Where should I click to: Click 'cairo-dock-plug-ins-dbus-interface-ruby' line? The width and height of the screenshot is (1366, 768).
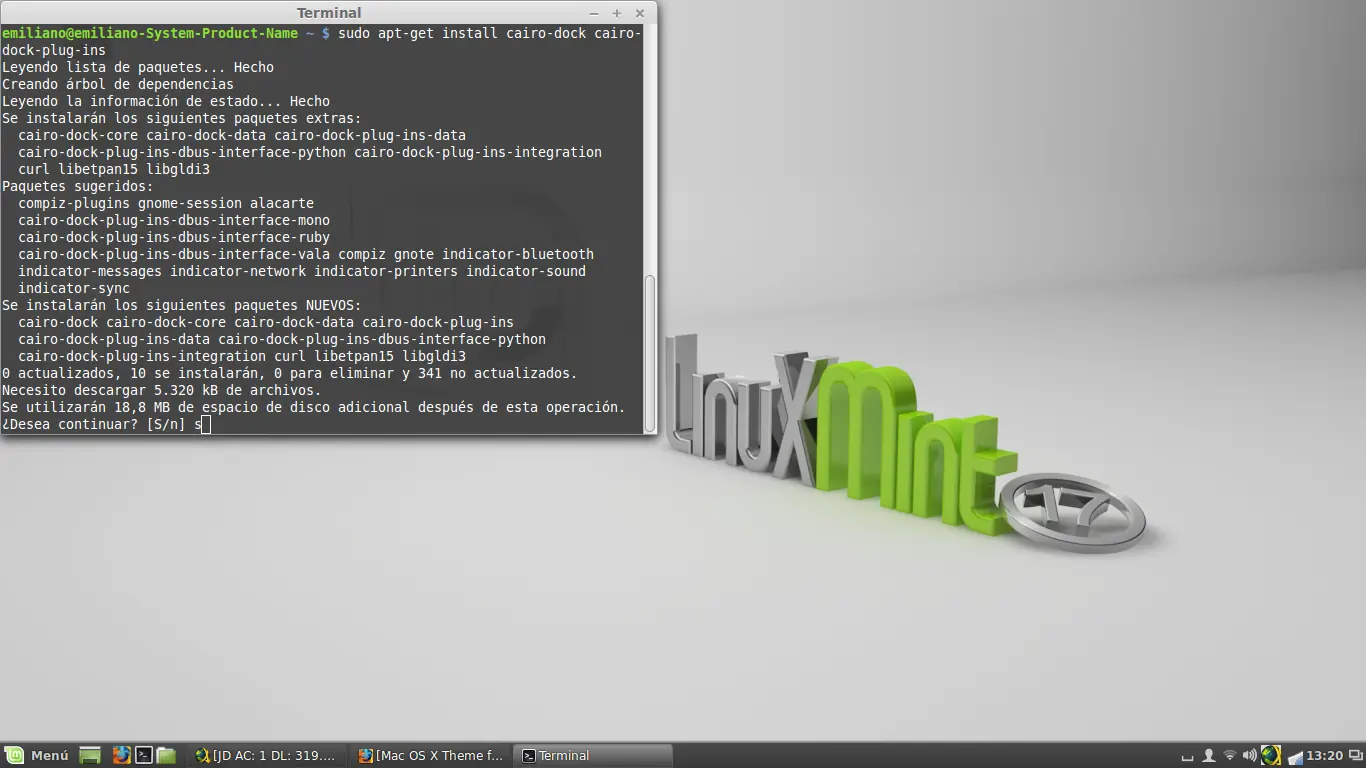click(x=174, y=238)
